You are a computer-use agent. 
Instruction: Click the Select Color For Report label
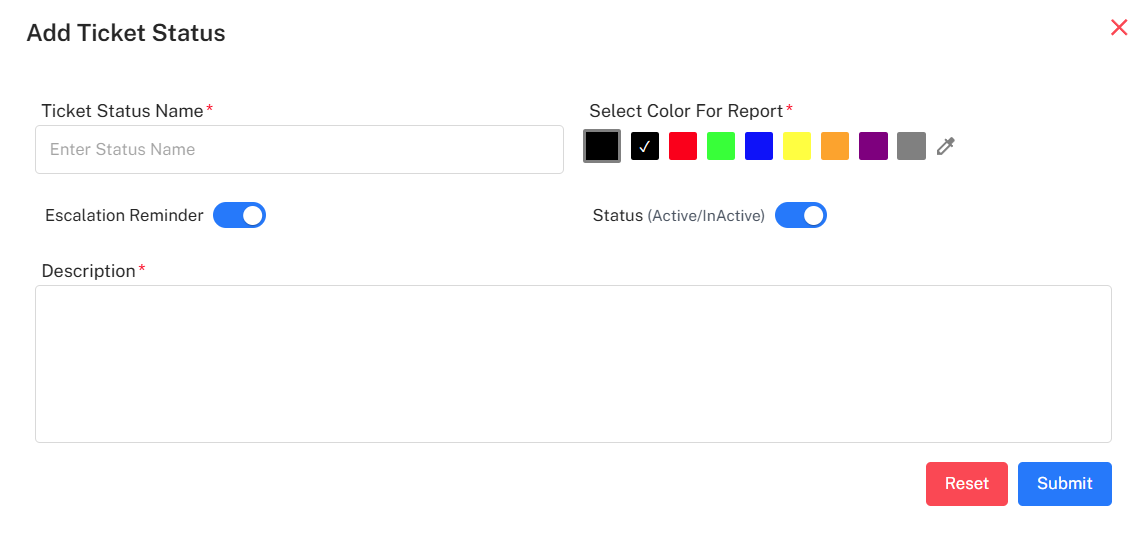coord(686,111)
